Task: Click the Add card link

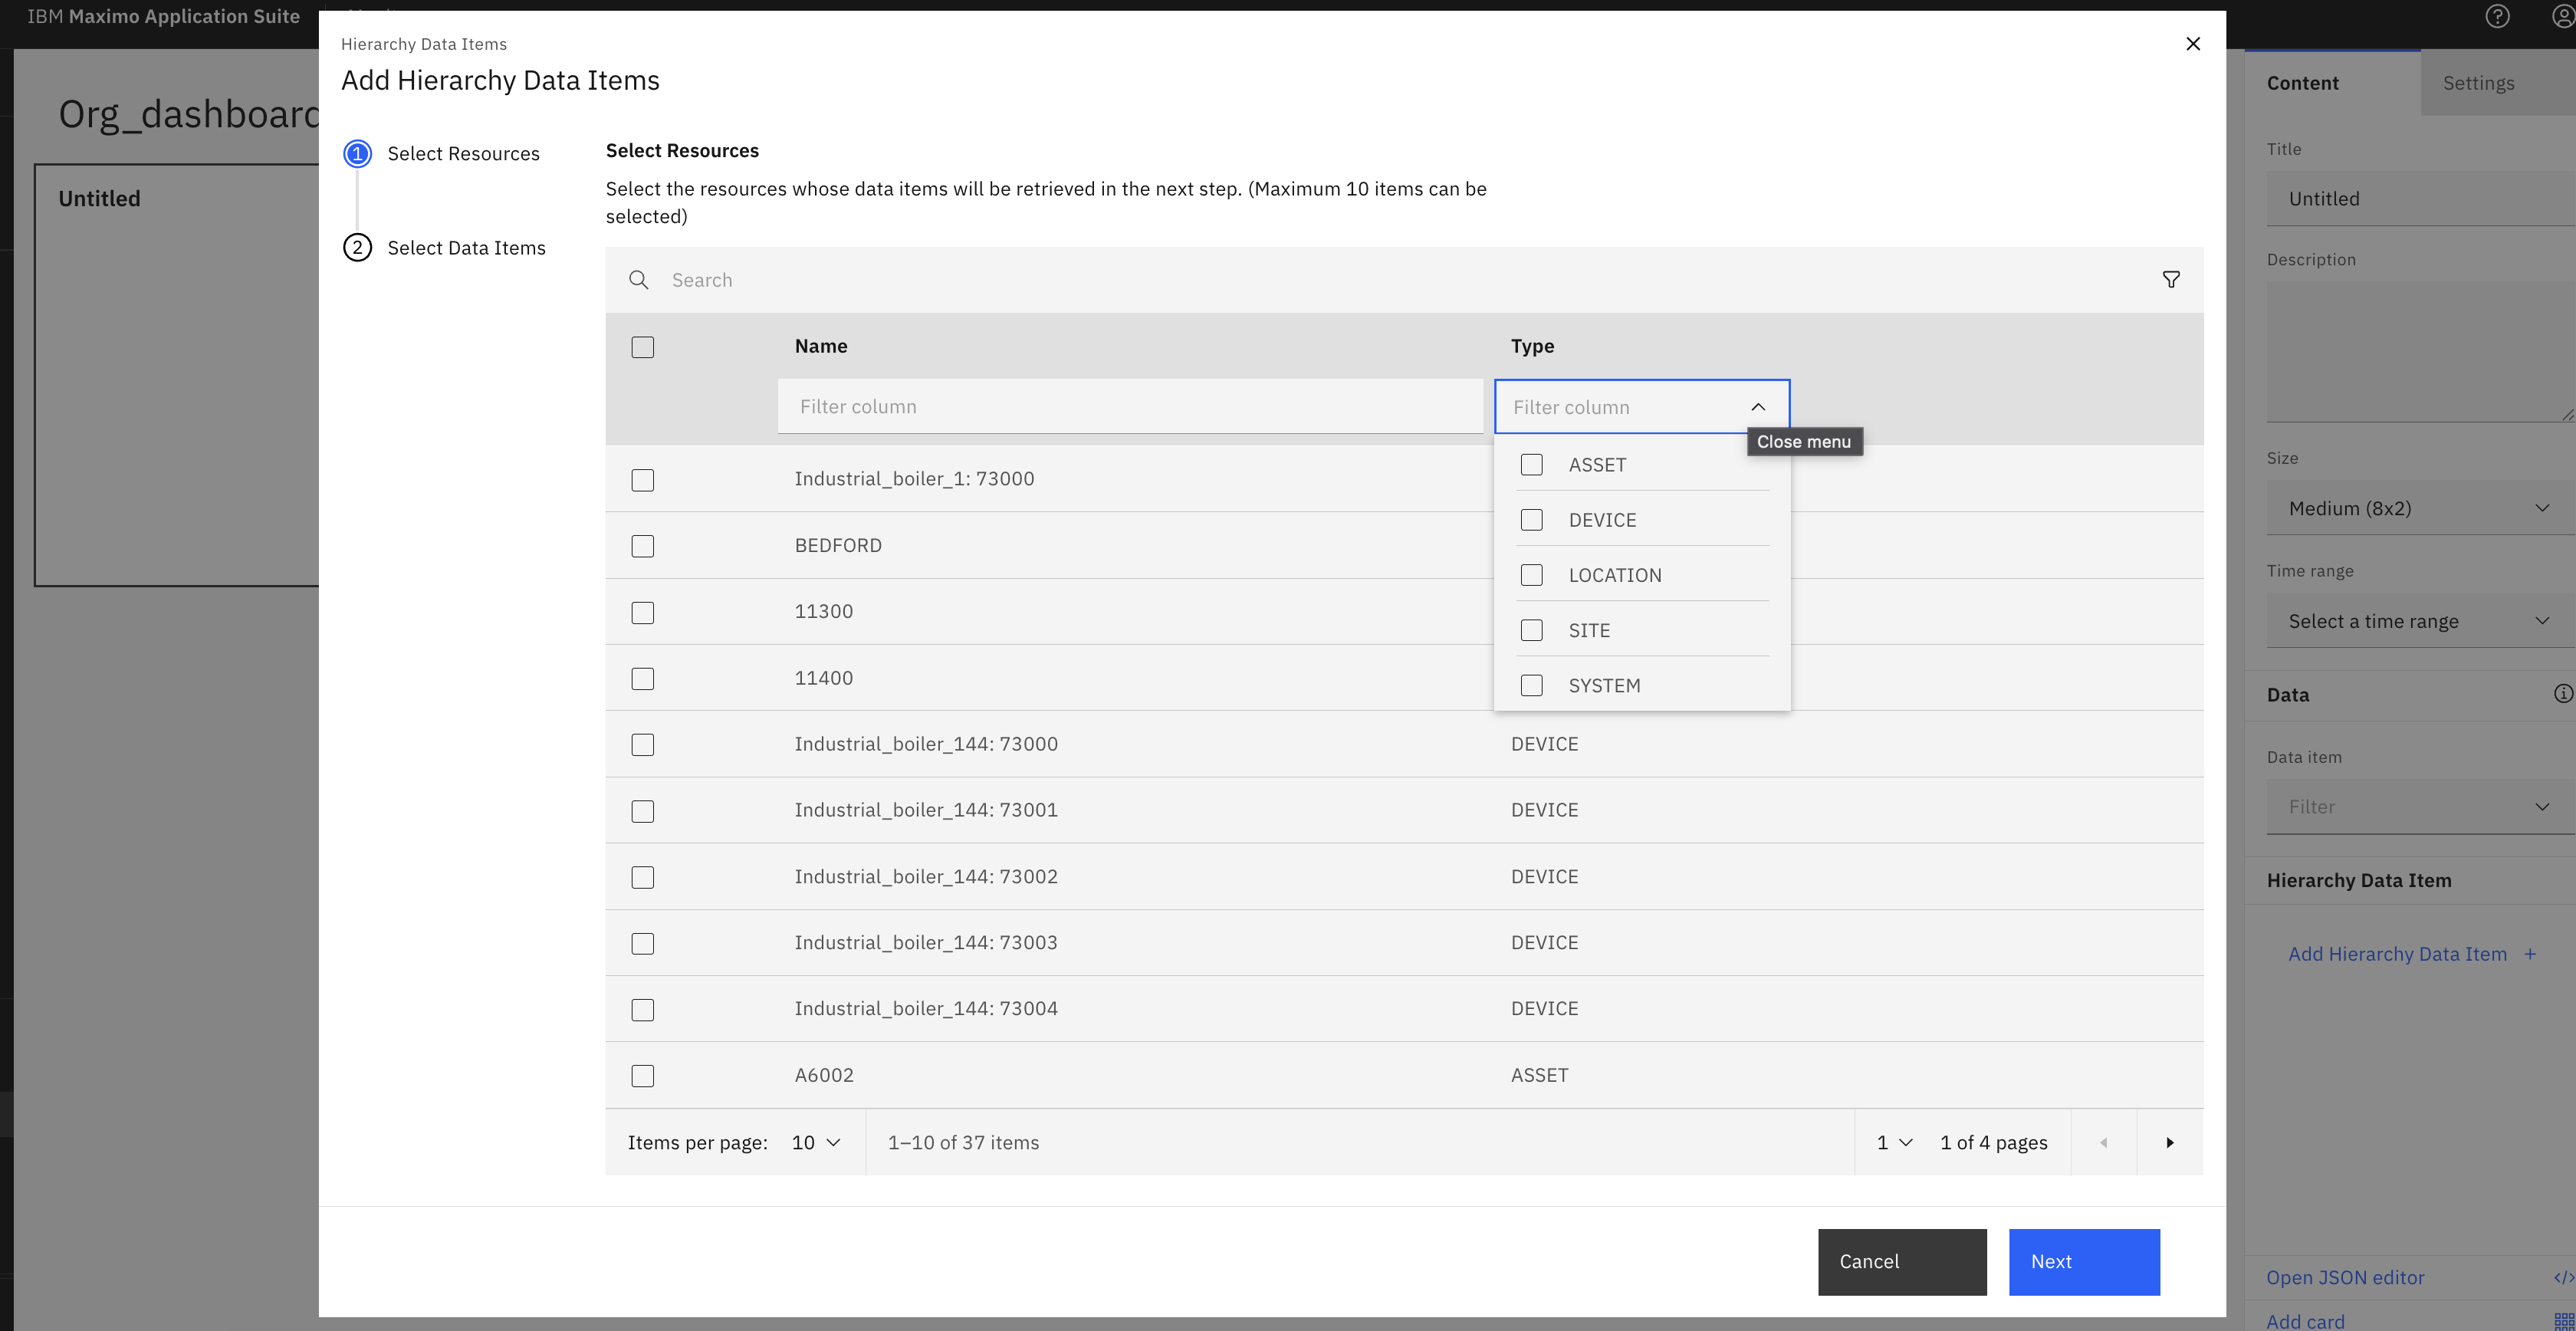Action: click(x=2305, y=1322)
